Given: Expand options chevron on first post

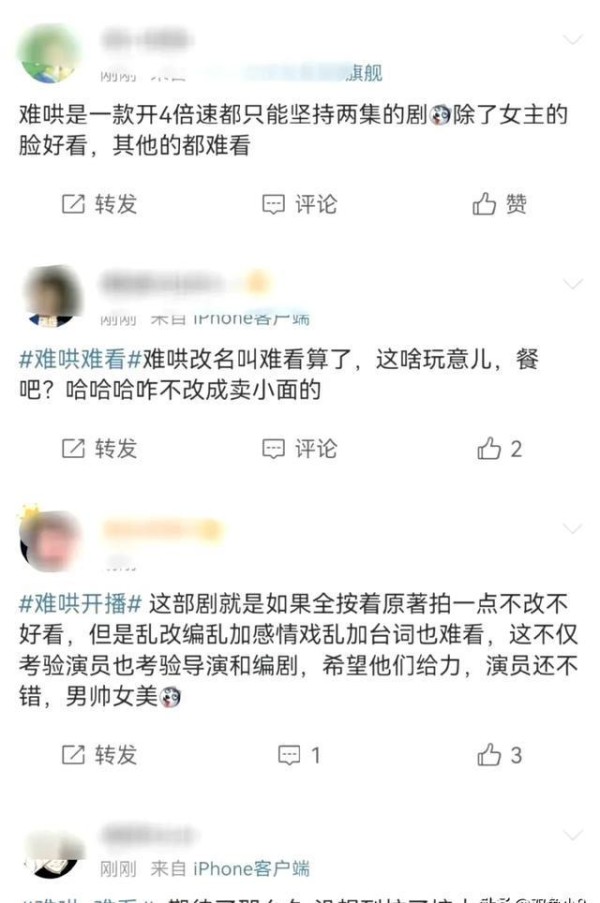Looking at the screenshot, I should click(x=572, y=39).
